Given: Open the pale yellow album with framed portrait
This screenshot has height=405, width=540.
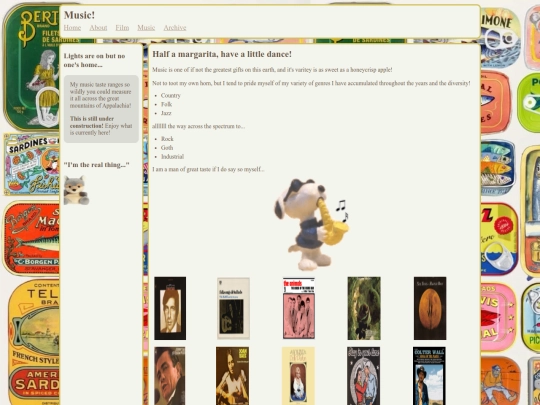Looking at the screenshot, I should coord(298,376).
